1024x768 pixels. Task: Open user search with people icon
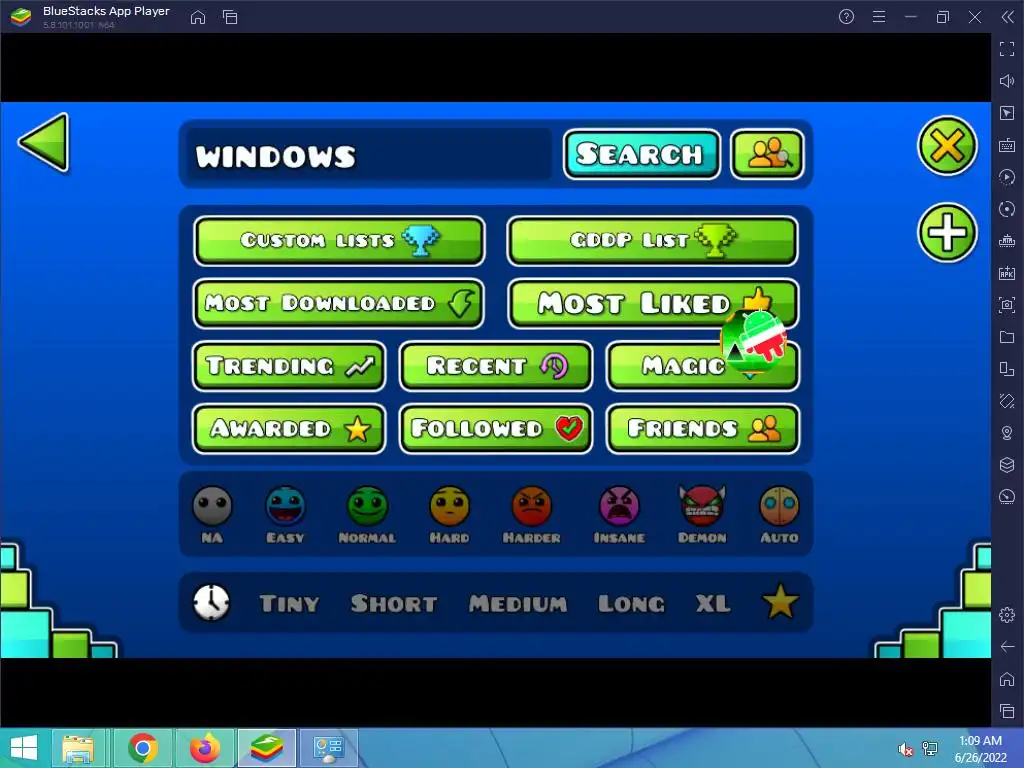(x=767, y=154)
